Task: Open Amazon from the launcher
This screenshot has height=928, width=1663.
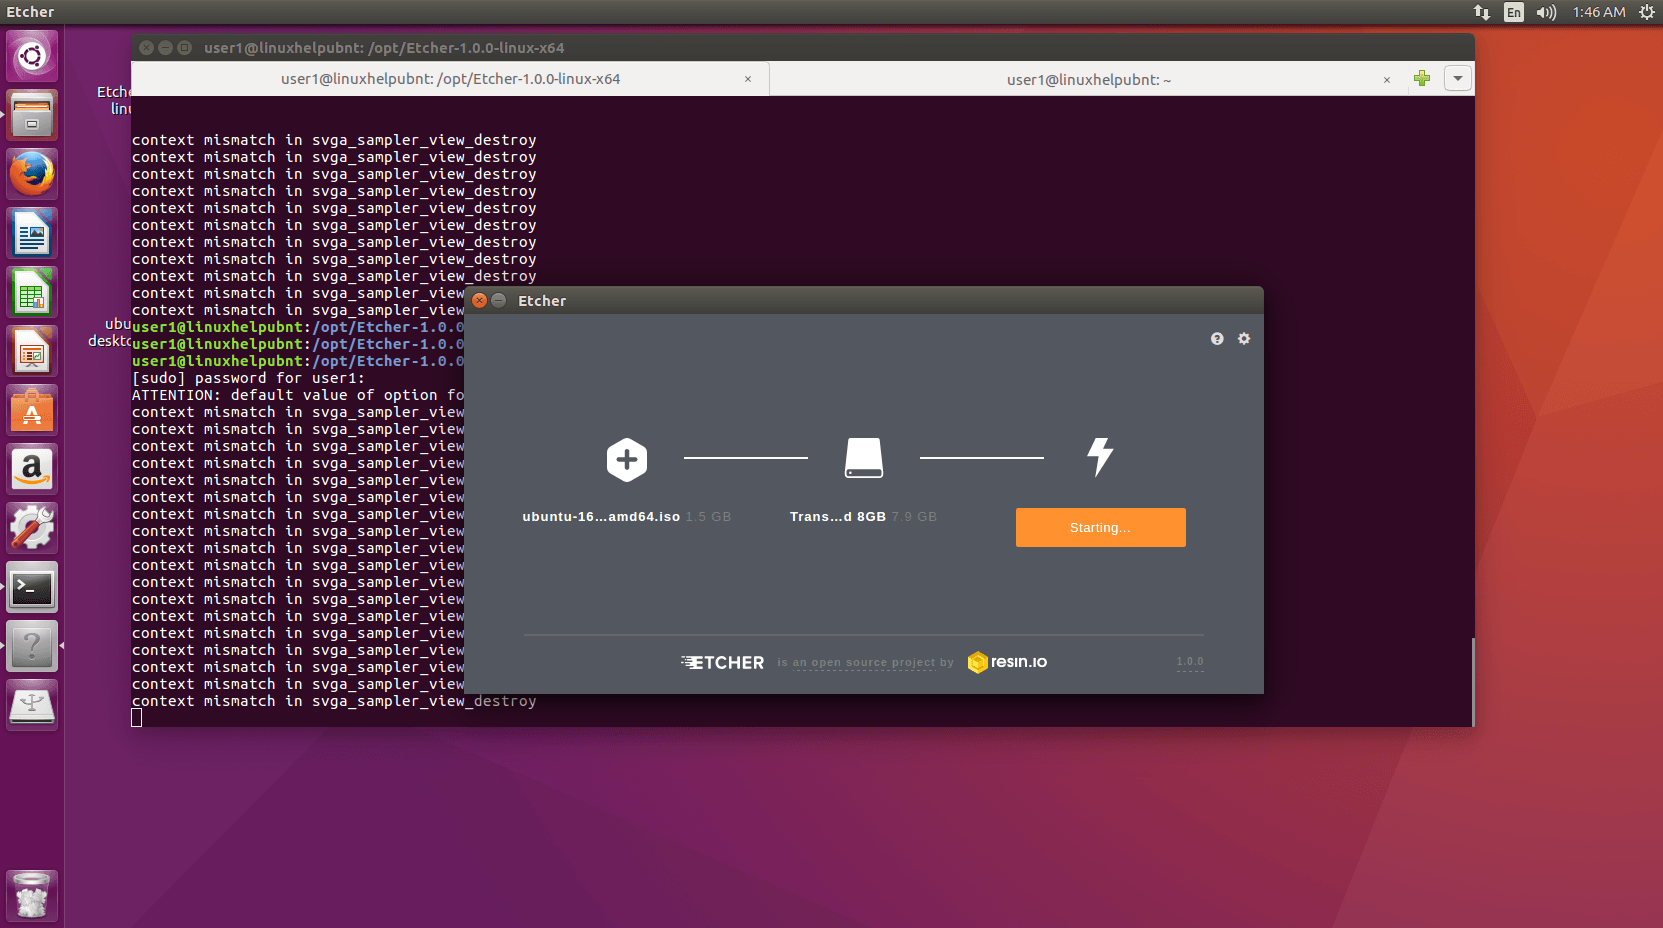Action: point(32,469)
